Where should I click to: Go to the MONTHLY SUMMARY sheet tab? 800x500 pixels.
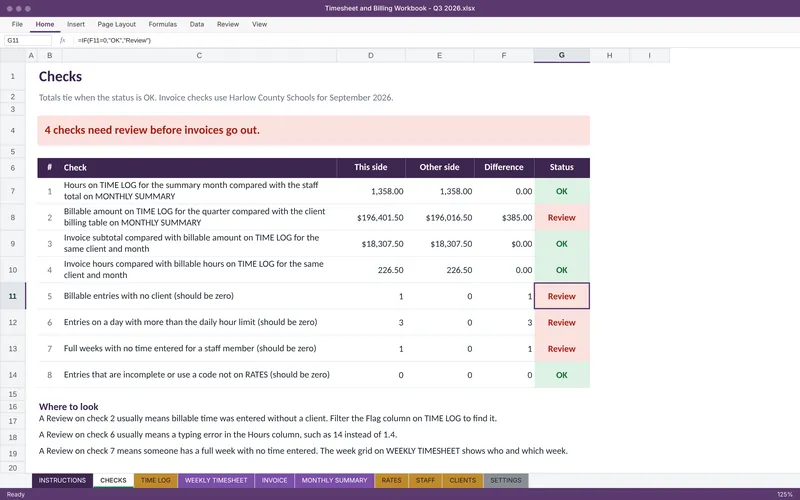click(334, 480)
